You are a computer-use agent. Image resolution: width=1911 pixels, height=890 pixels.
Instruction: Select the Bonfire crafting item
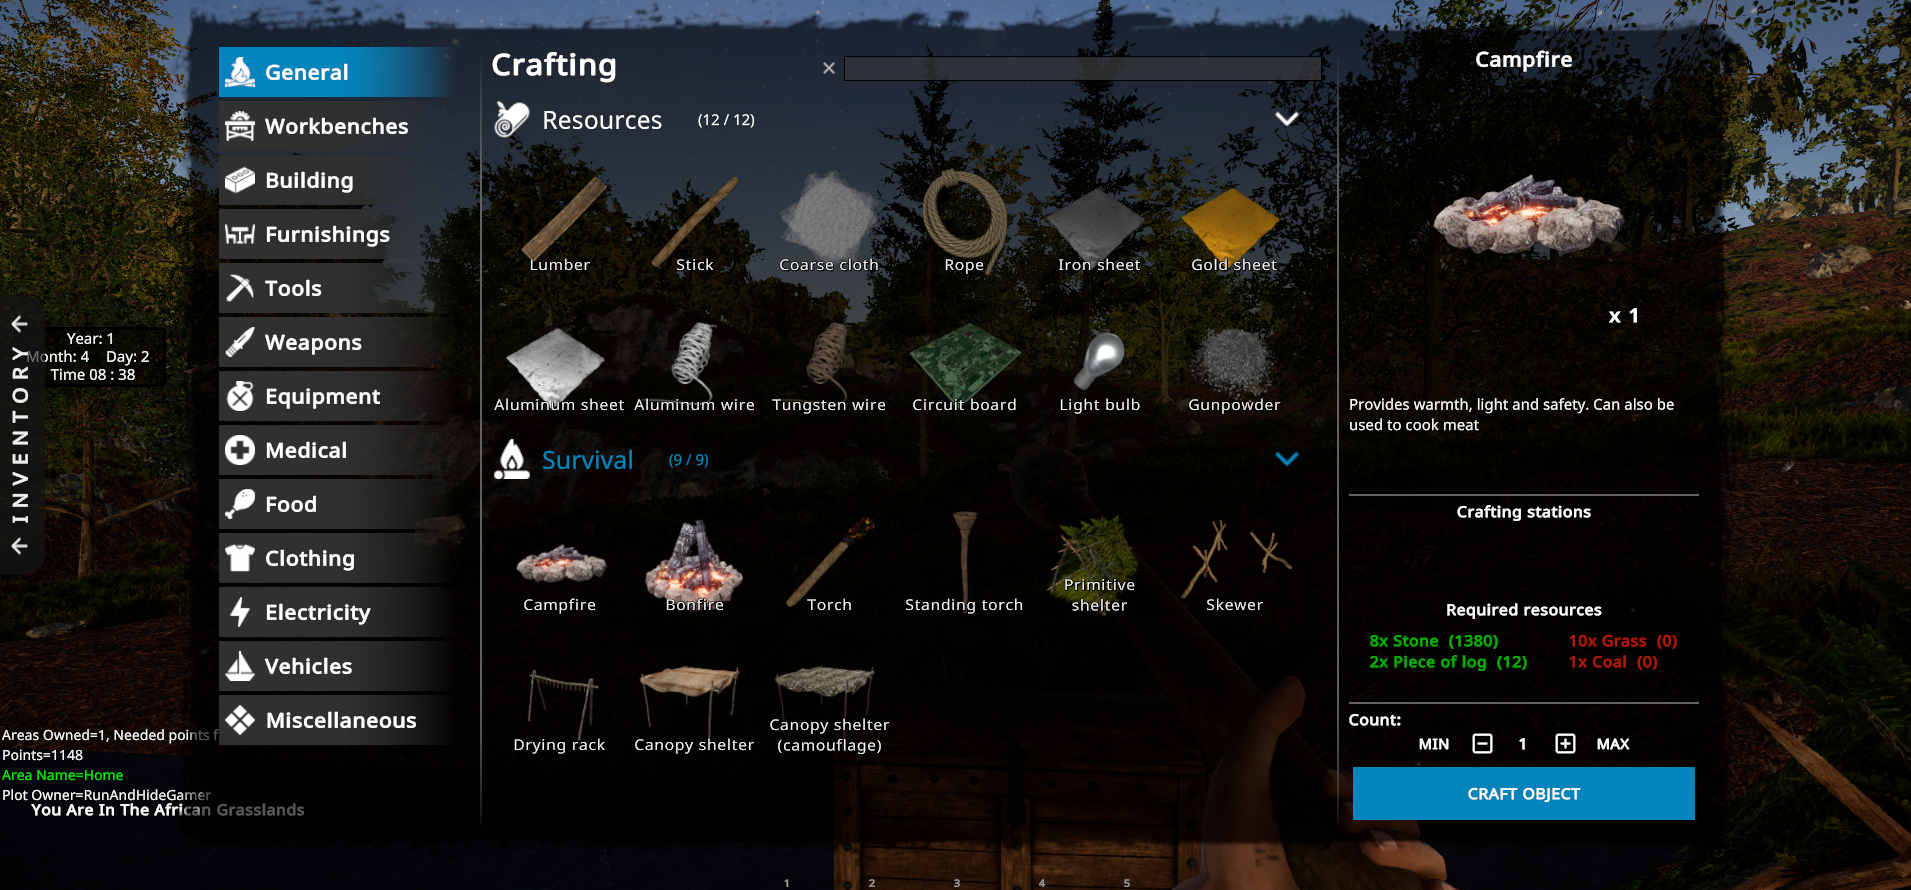click(694, 566)
